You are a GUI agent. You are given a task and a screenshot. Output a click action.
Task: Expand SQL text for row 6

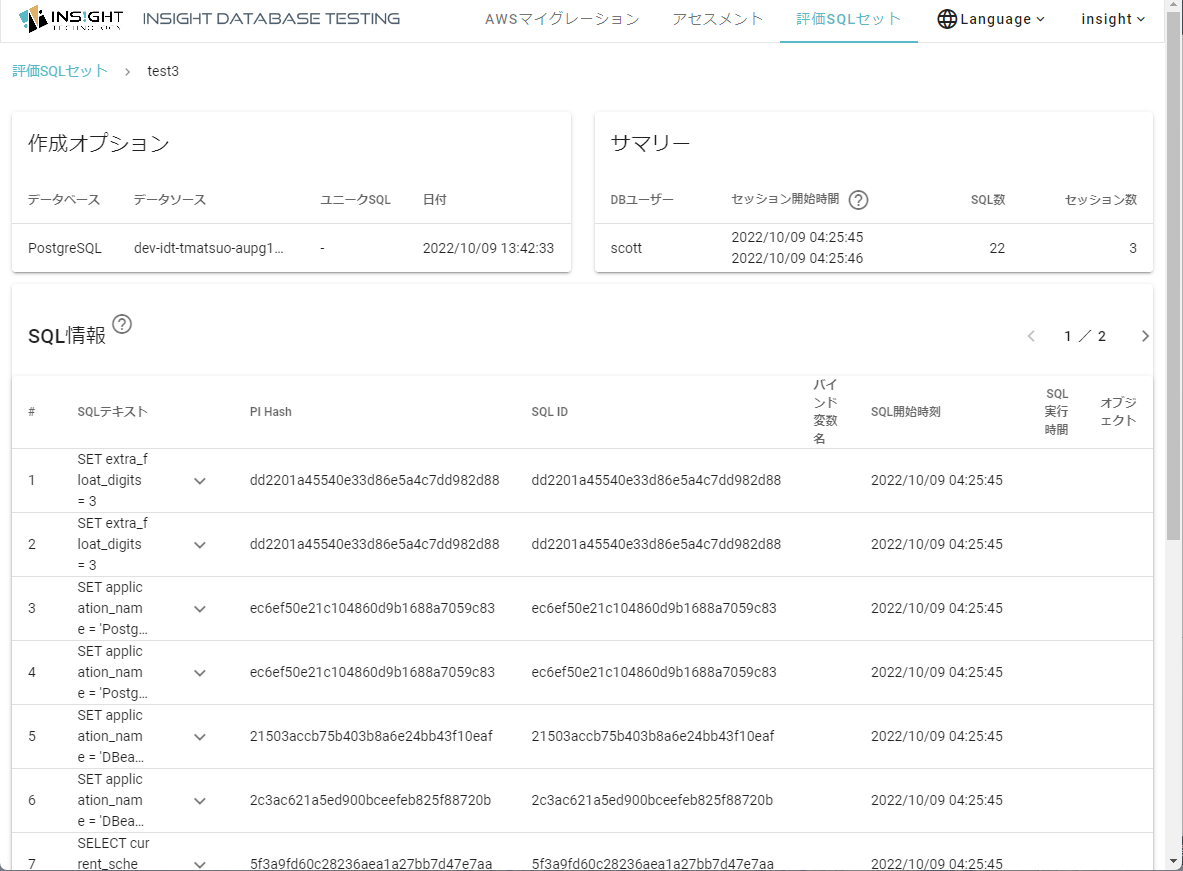tap(200, 801)
